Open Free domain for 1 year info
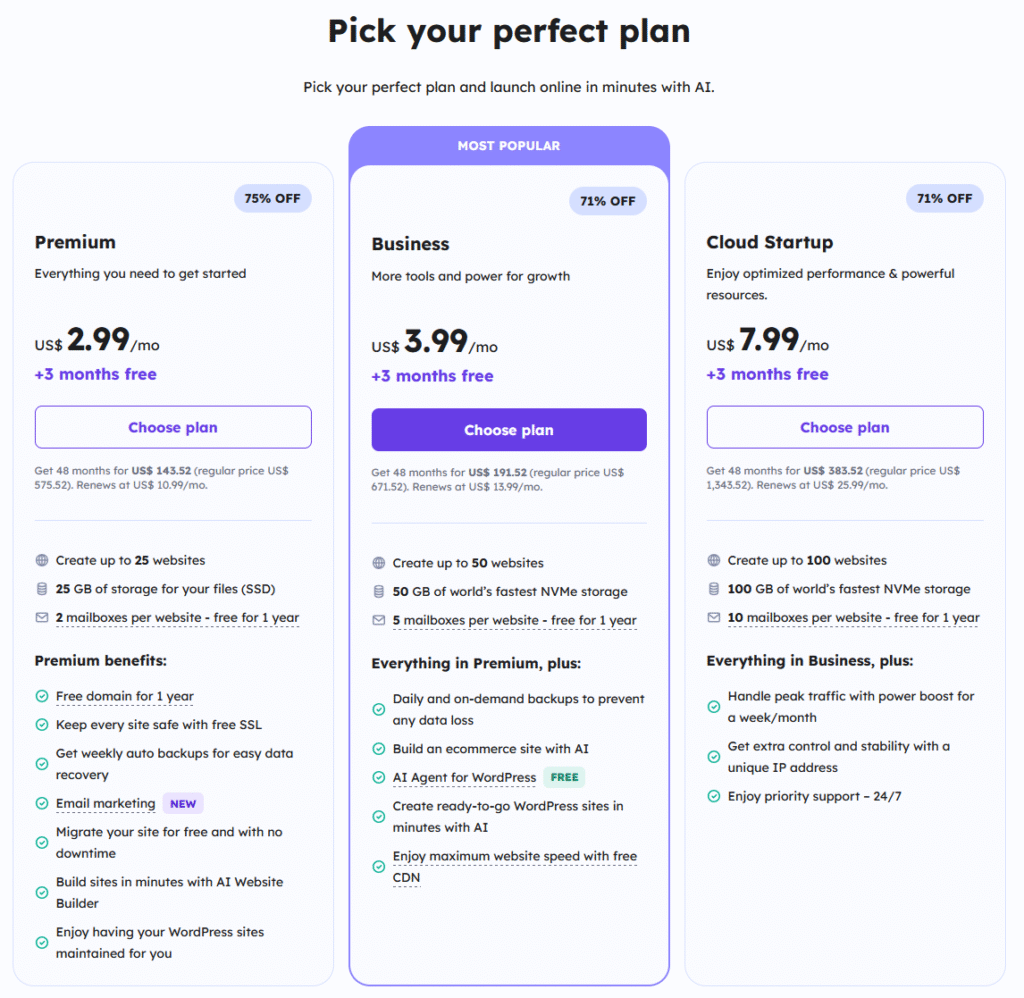Image resolution: width=1024 pixels, height=998 pixels. click(125, 697)
